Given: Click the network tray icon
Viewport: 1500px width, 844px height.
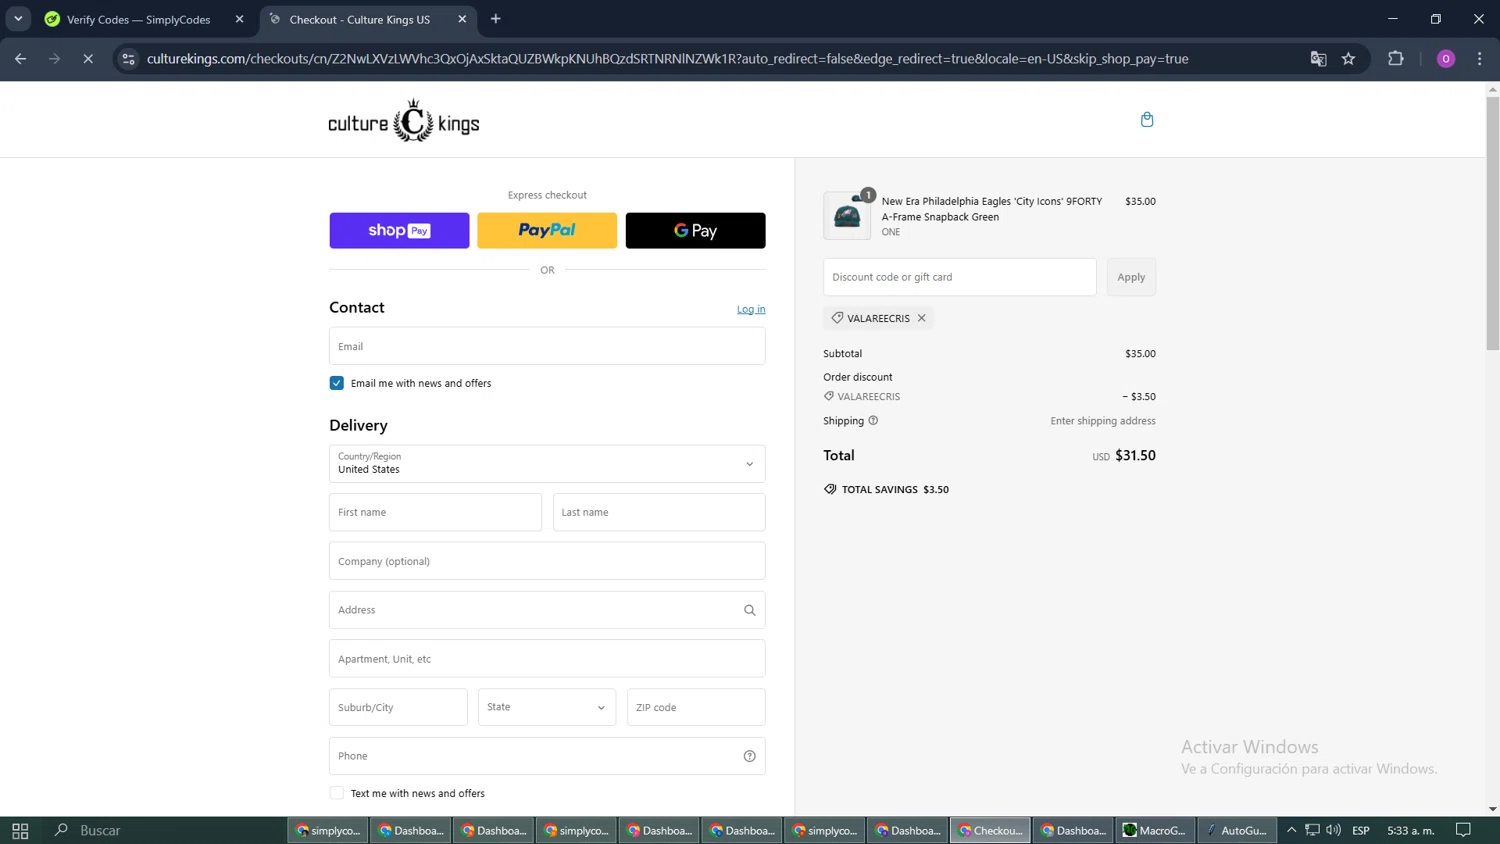Looking at the screenshot, I should click(x=1312, y=830).
